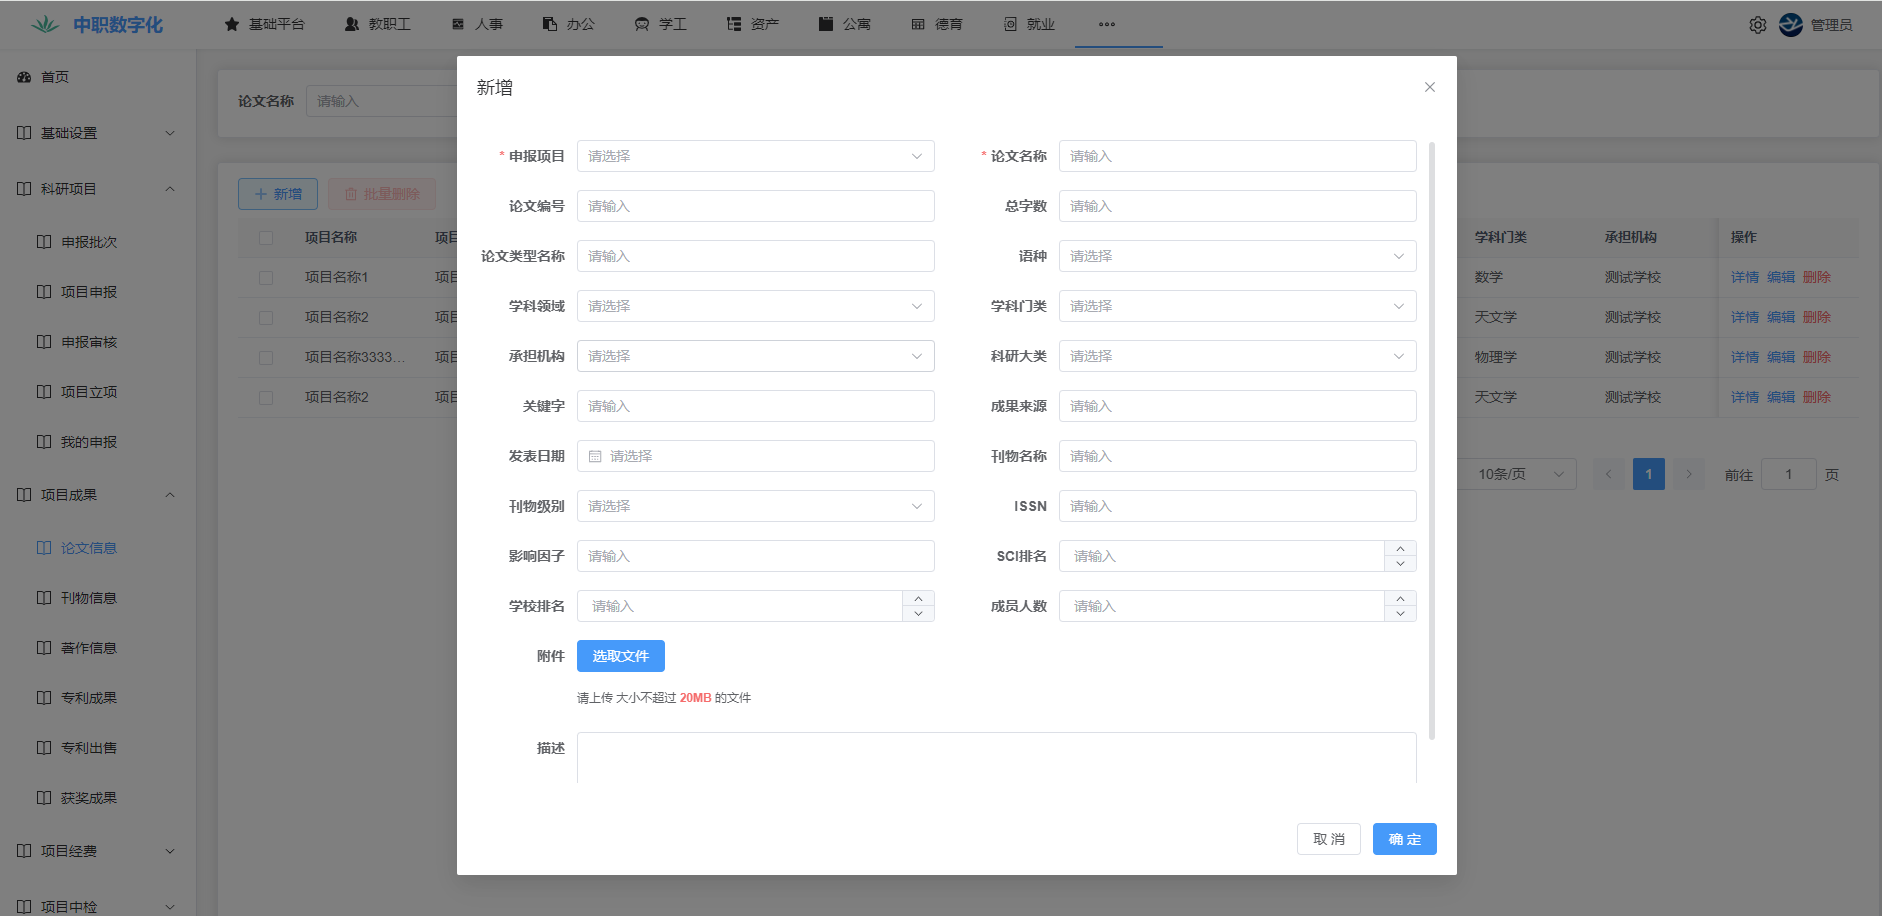Open the 人事 top menu
This screenshot has height=916, width=1882.
pos(478,24)
